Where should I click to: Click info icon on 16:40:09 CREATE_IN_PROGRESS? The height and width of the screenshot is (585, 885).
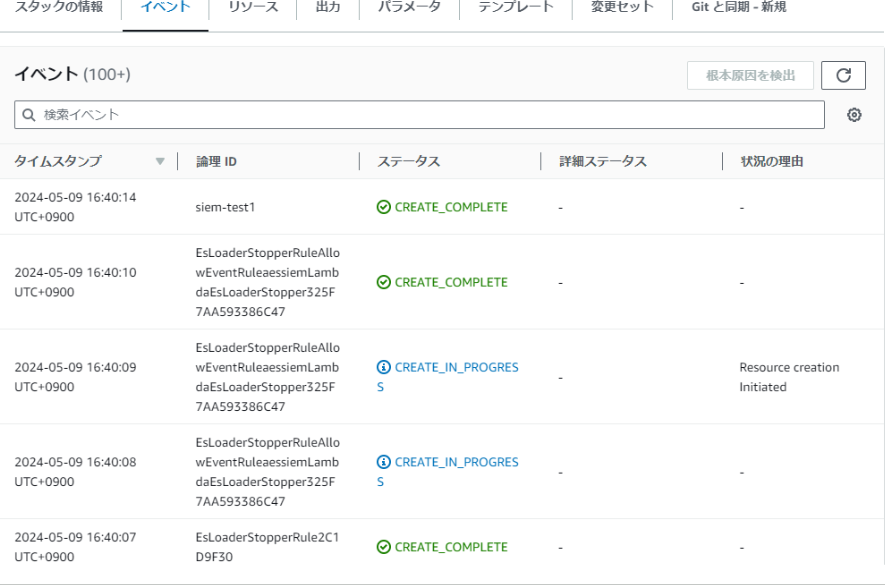click(x=384, y=368)
